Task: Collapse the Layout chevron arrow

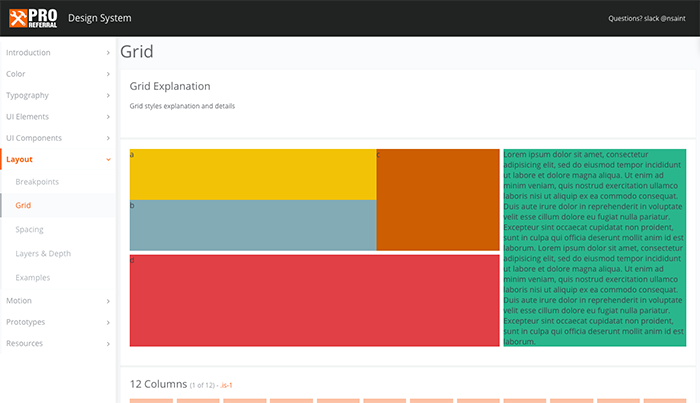Action: (108, 160)
